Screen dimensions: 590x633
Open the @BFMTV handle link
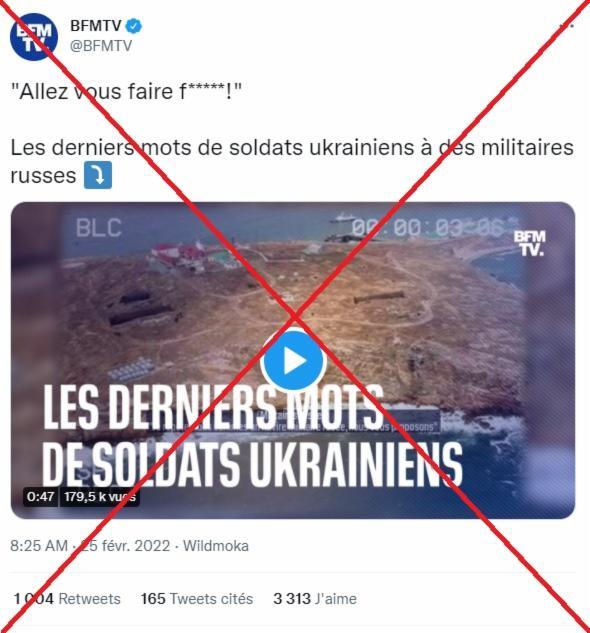(x=101, y=46)
